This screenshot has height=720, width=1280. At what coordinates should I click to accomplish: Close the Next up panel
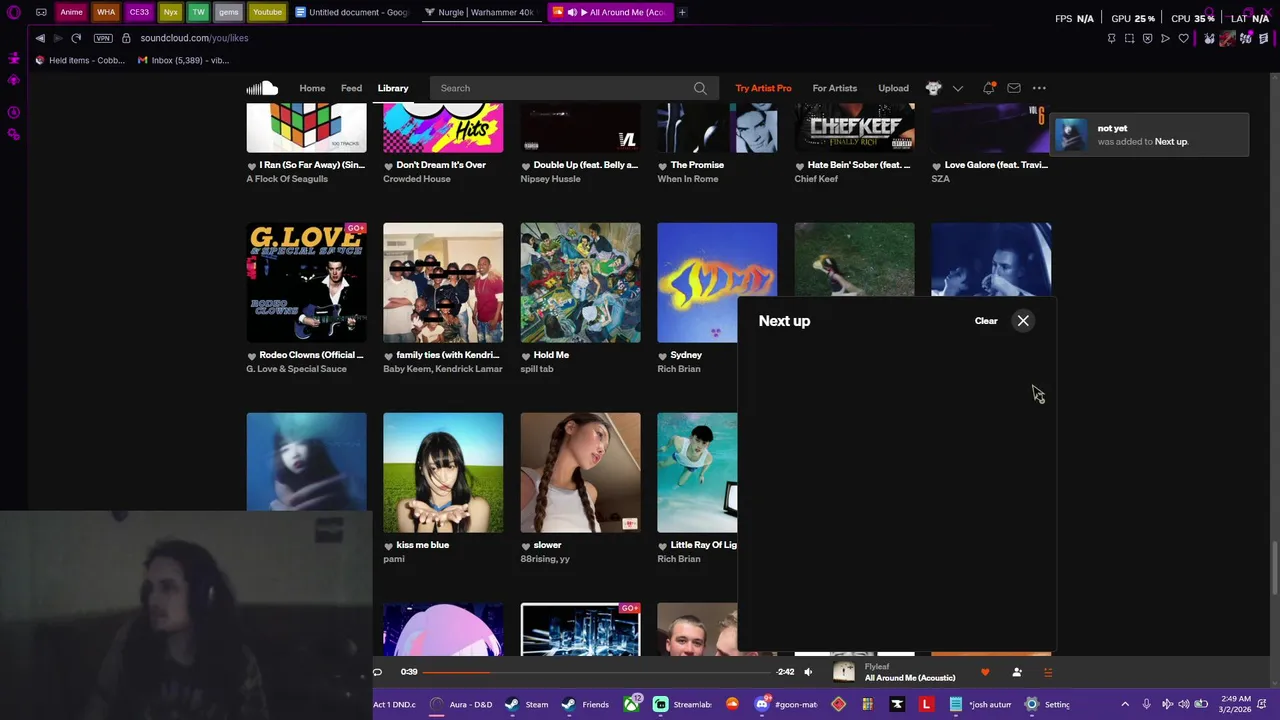[x=1023, y=321]
